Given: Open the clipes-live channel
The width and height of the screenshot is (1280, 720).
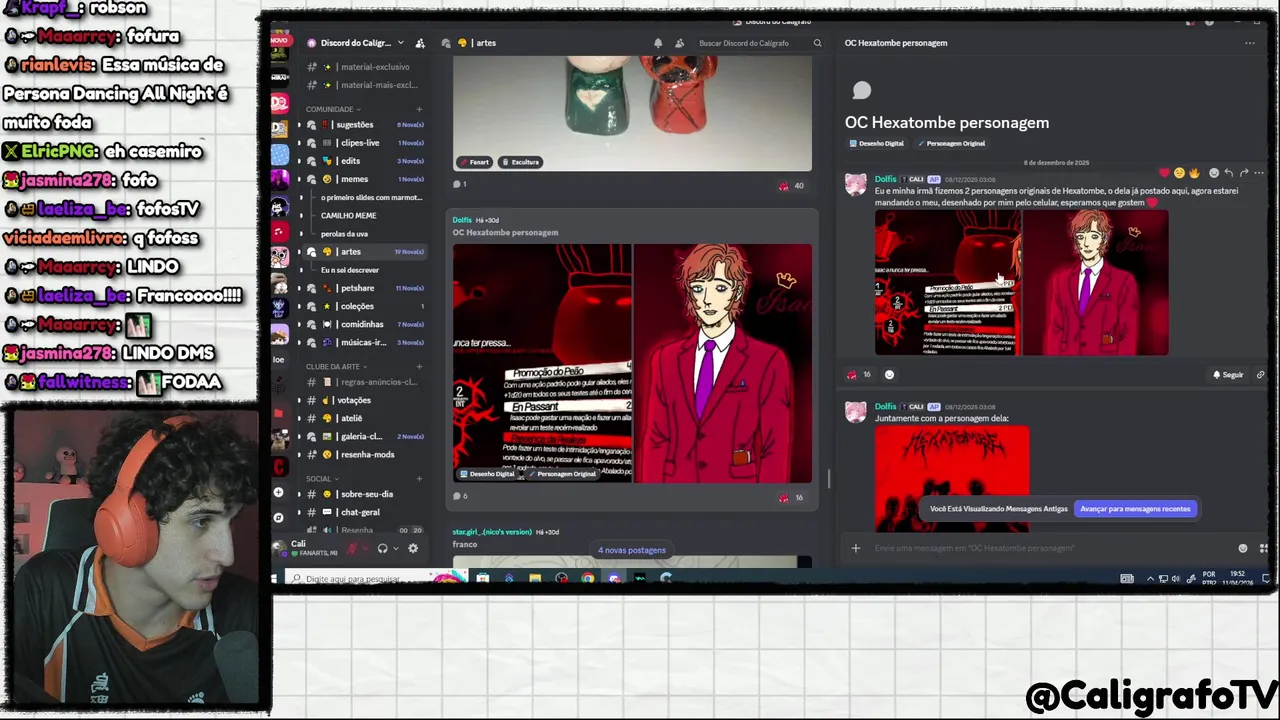Looking at the screenshot, I should pos(365,143).
